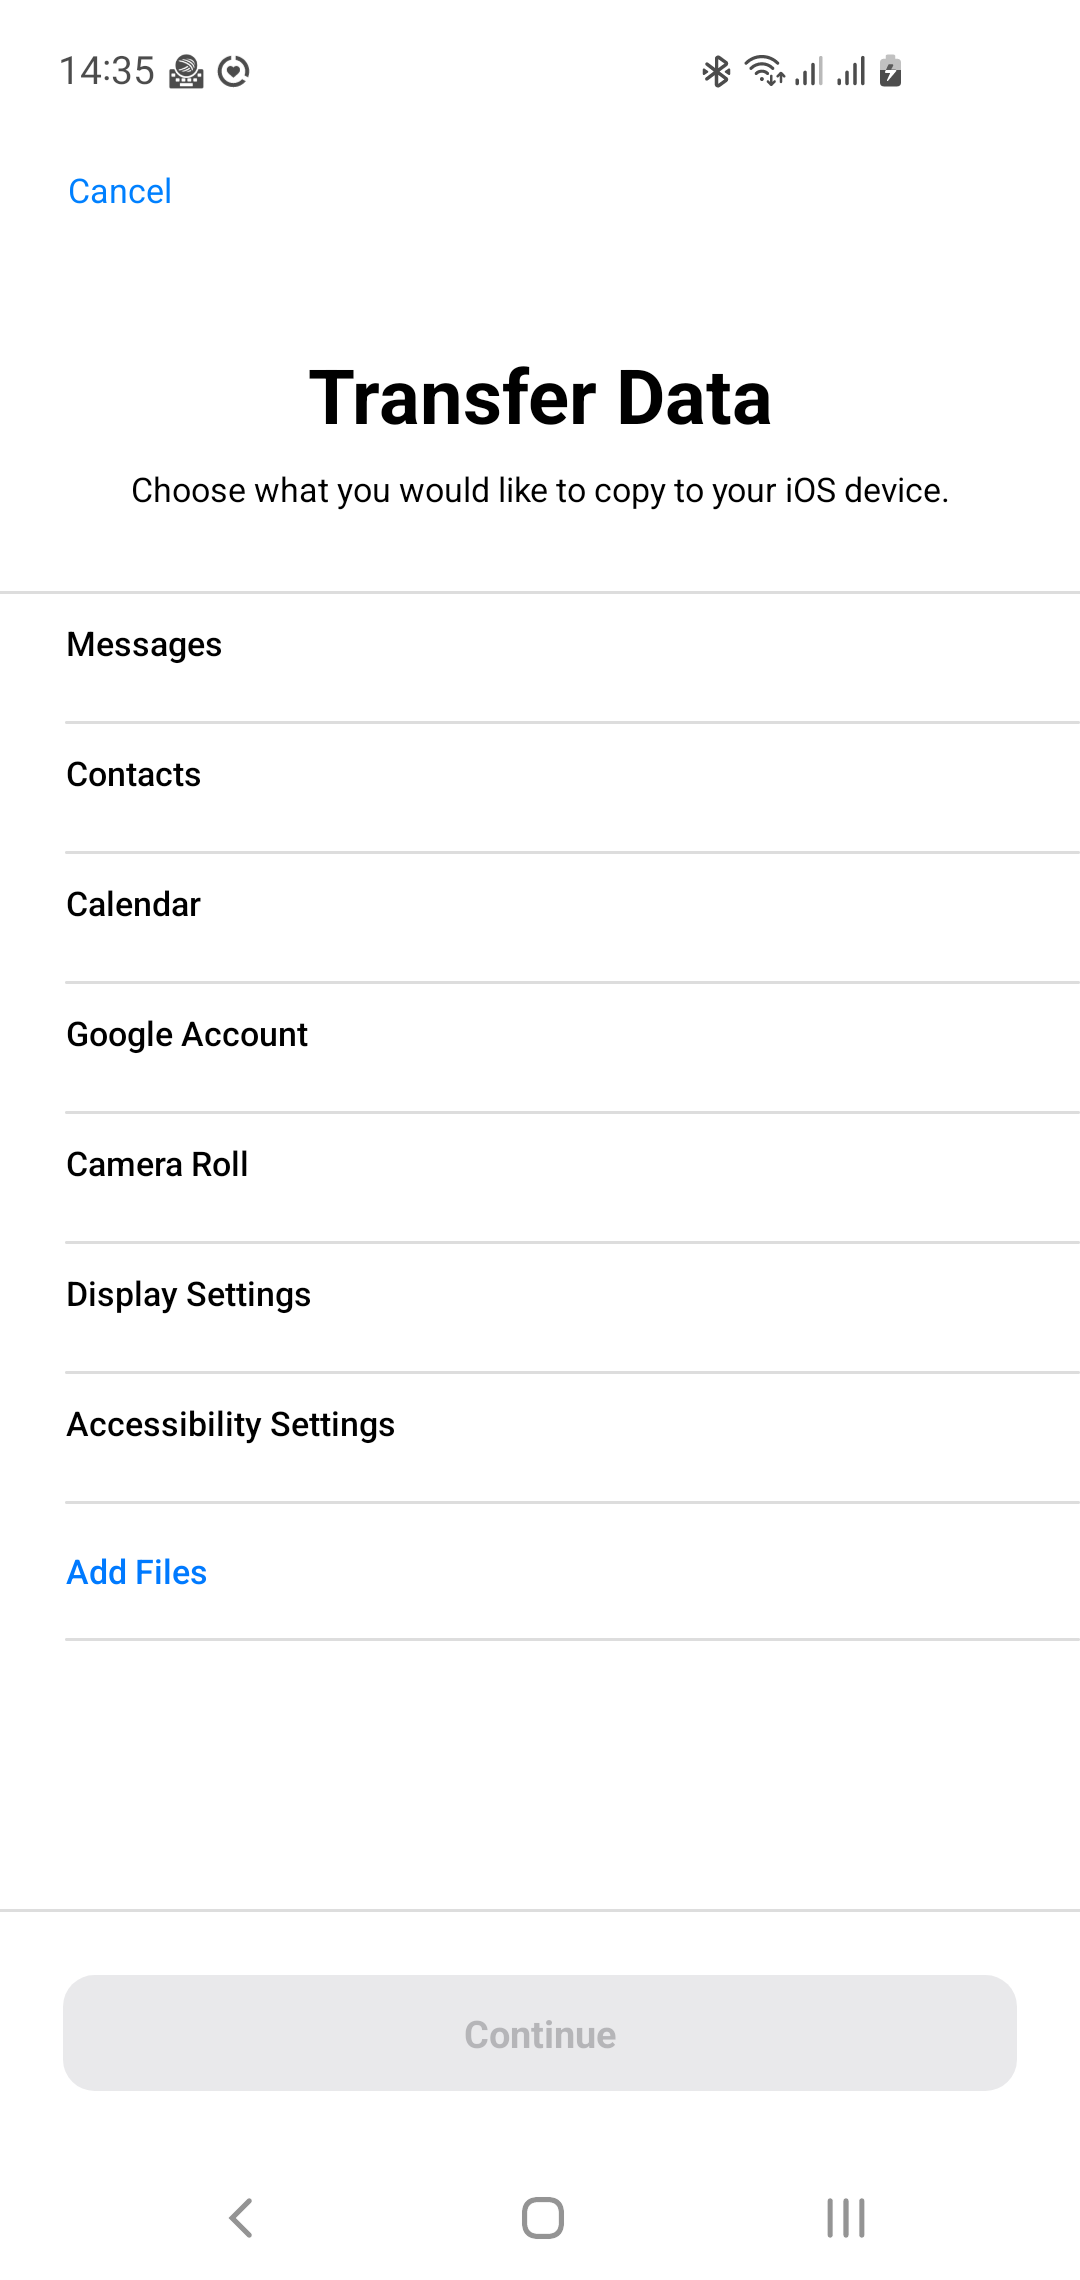Tap the clock in the status bar
This screenshot has height=2280, width=1080.
pyautogui.click(x=107, y=71)
